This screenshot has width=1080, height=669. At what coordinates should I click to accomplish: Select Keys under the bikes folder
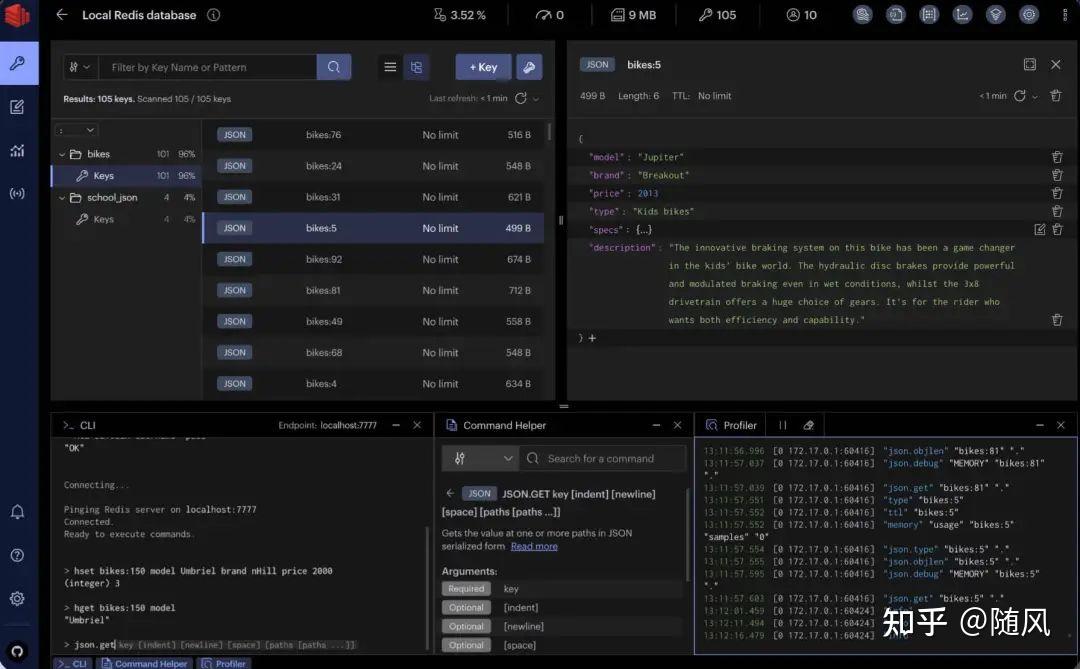125,176
